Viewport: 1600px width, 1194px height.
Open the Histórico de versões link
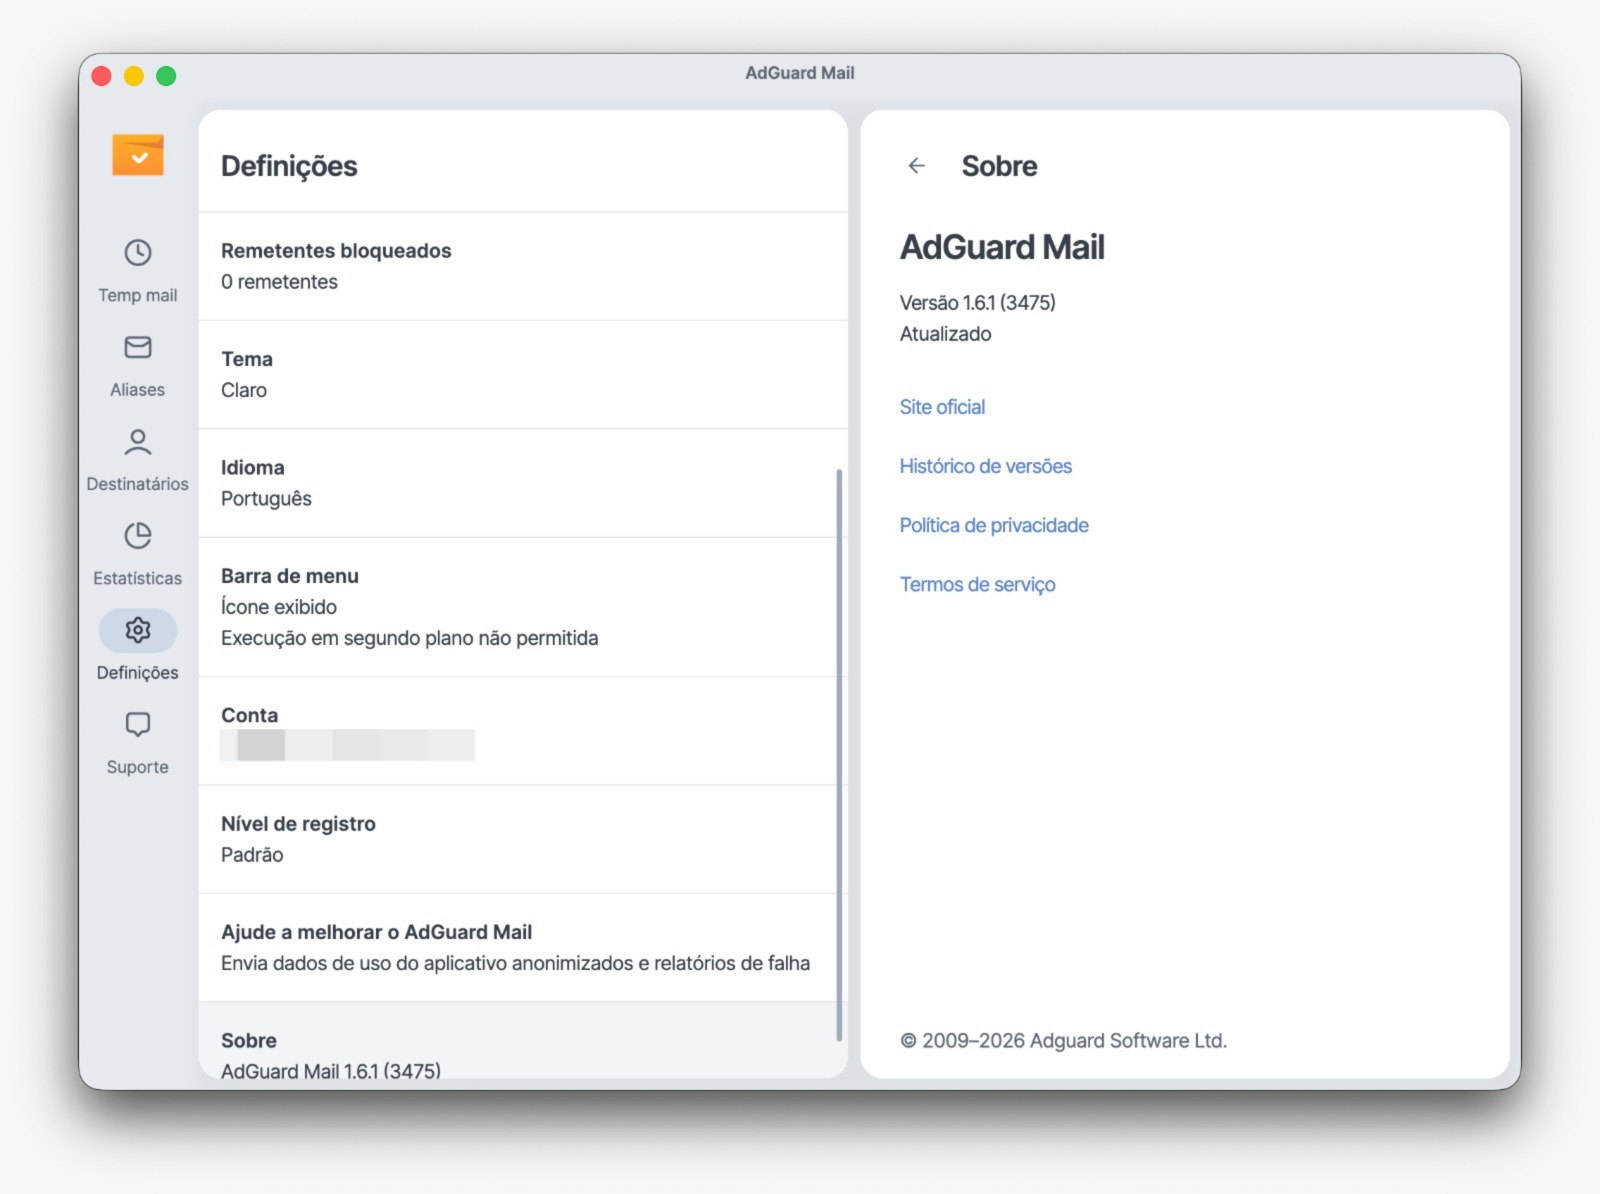pyautogui.click(x=985, y=466)
